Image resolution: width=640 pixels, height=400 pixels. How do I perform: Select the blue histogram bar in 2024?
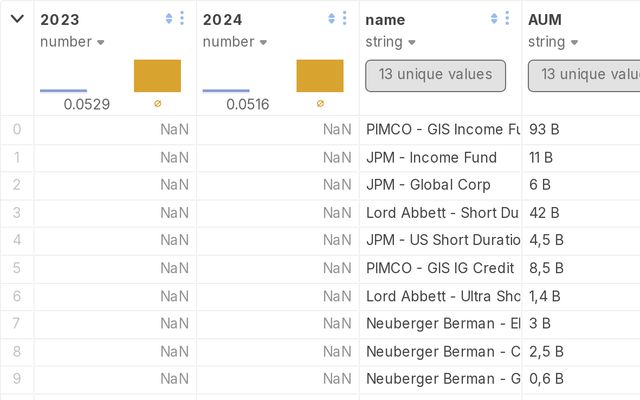[226, 91]
